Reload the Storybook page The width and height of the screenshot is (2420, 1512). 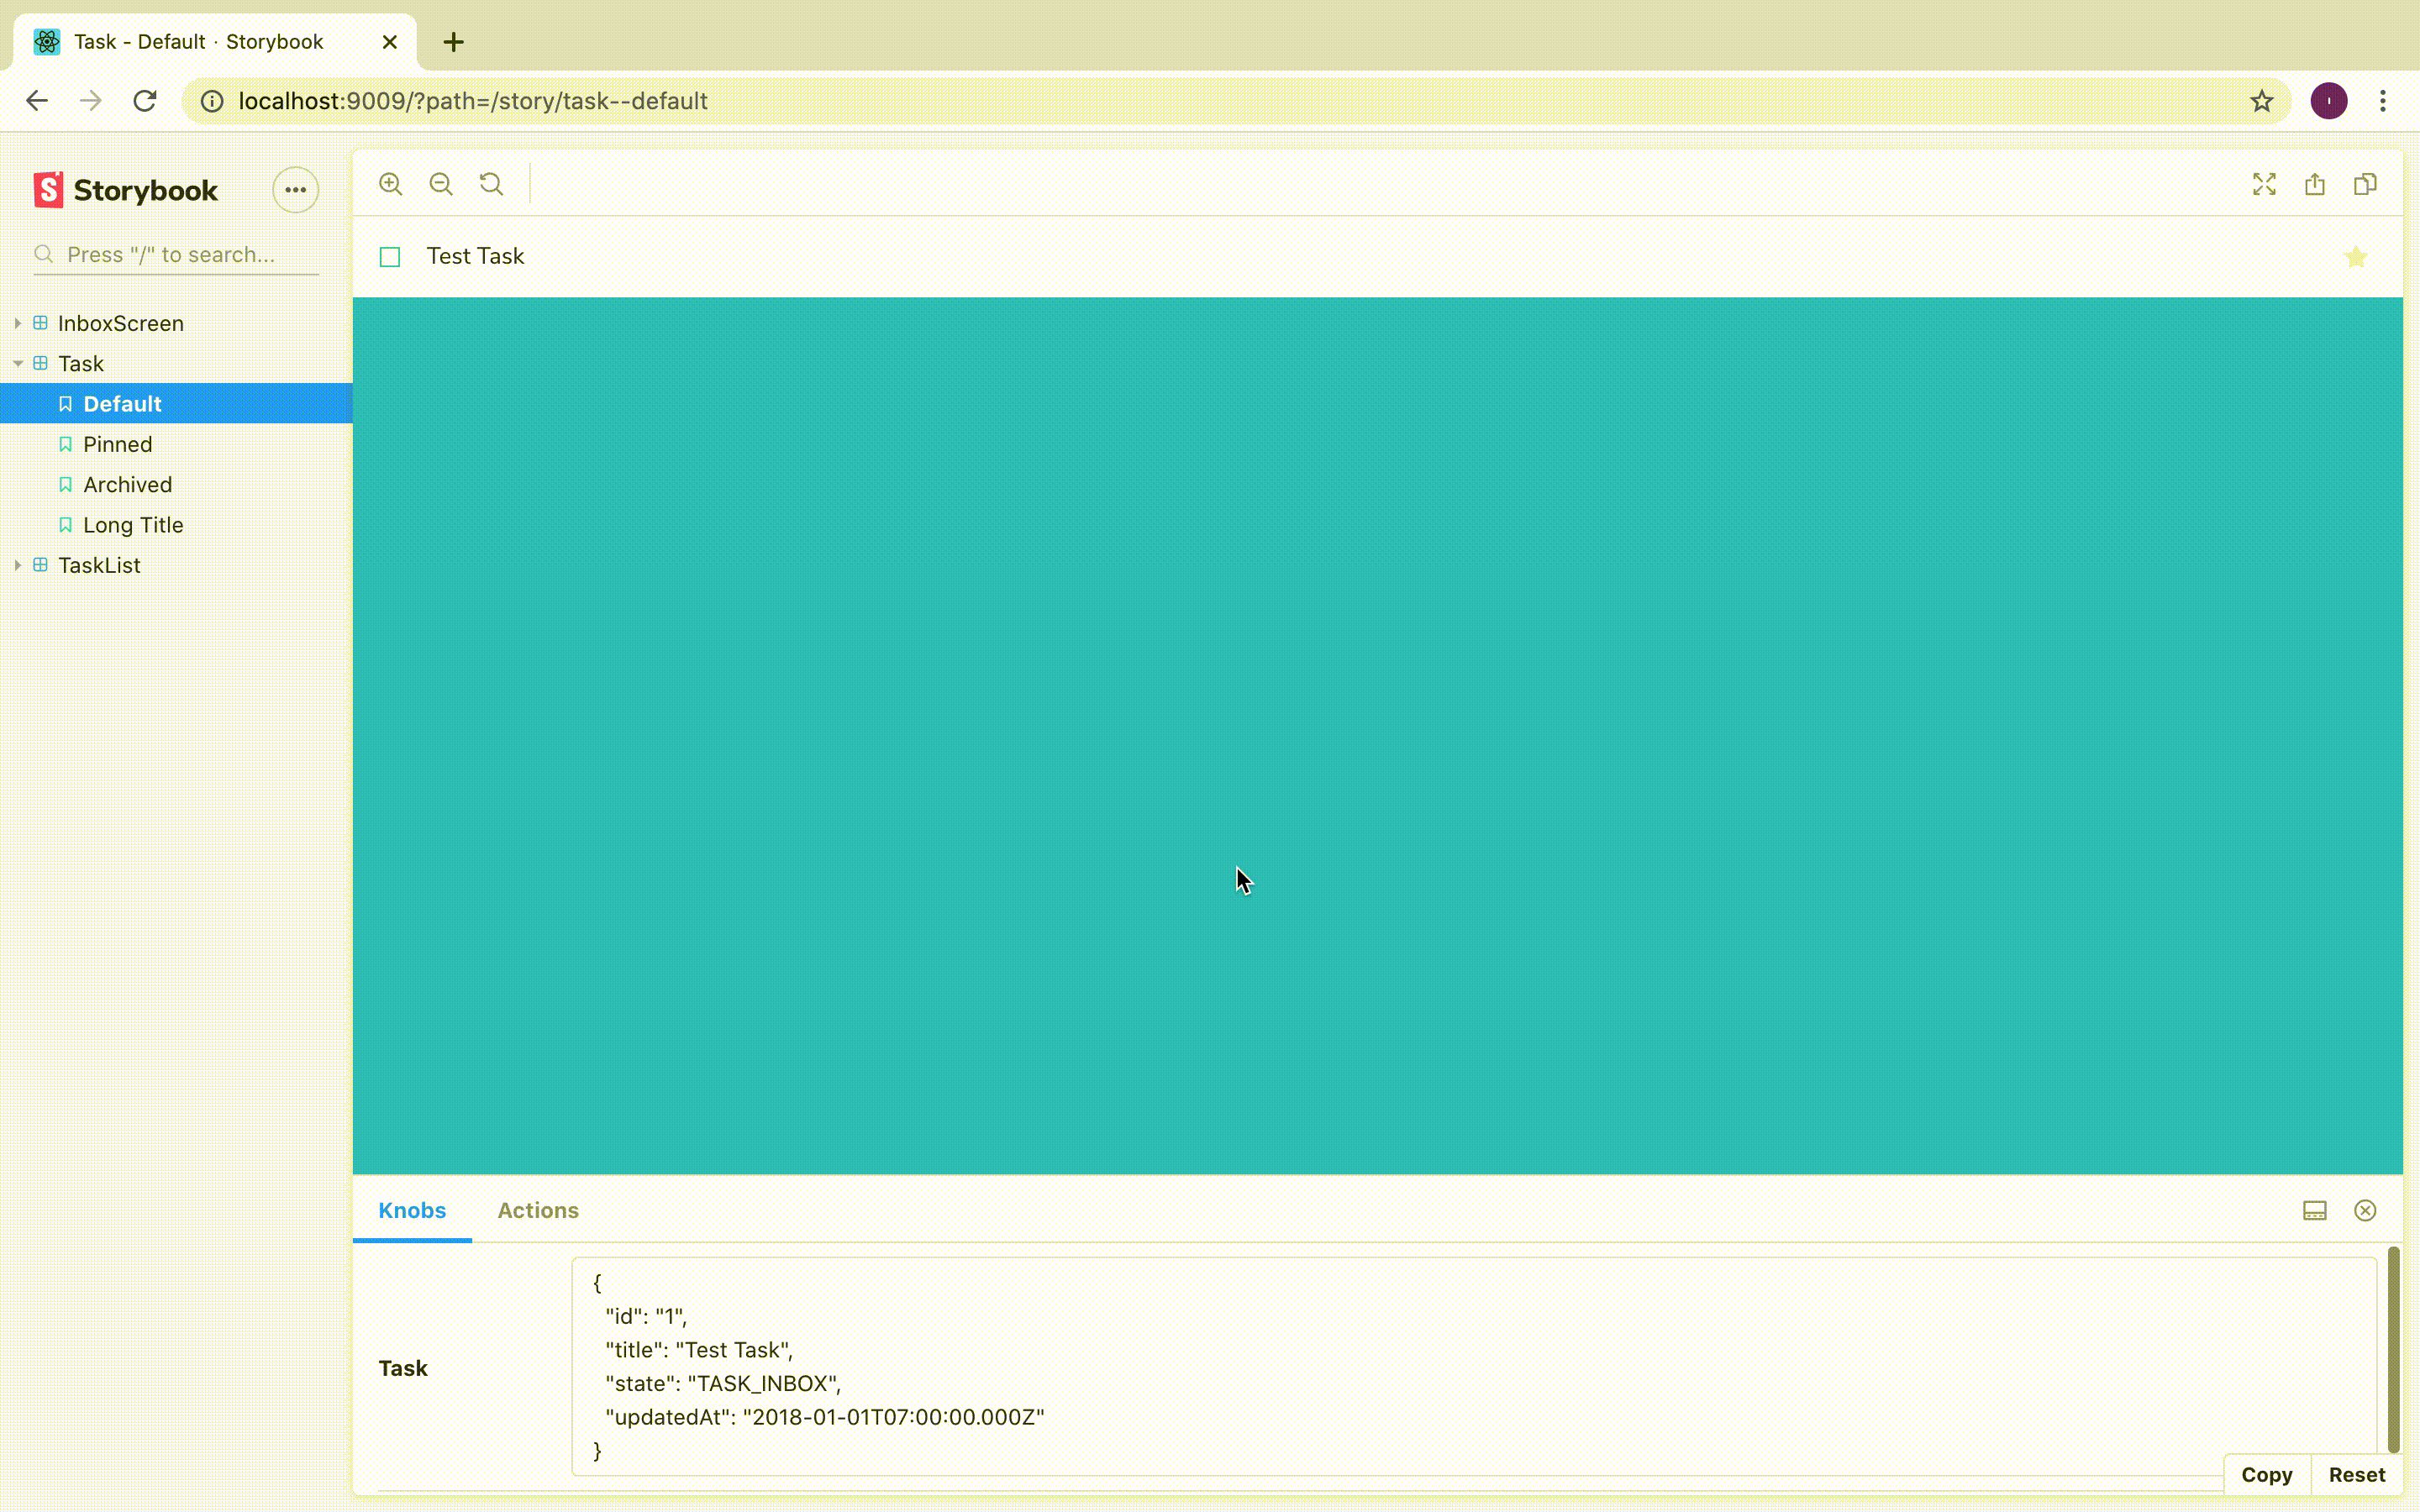pyautogui.click(x=144, y=100)
